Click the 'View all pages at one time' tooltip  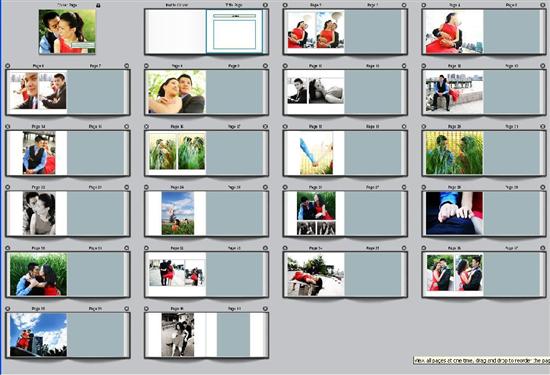pyautogui.click(x=481, y=361)
